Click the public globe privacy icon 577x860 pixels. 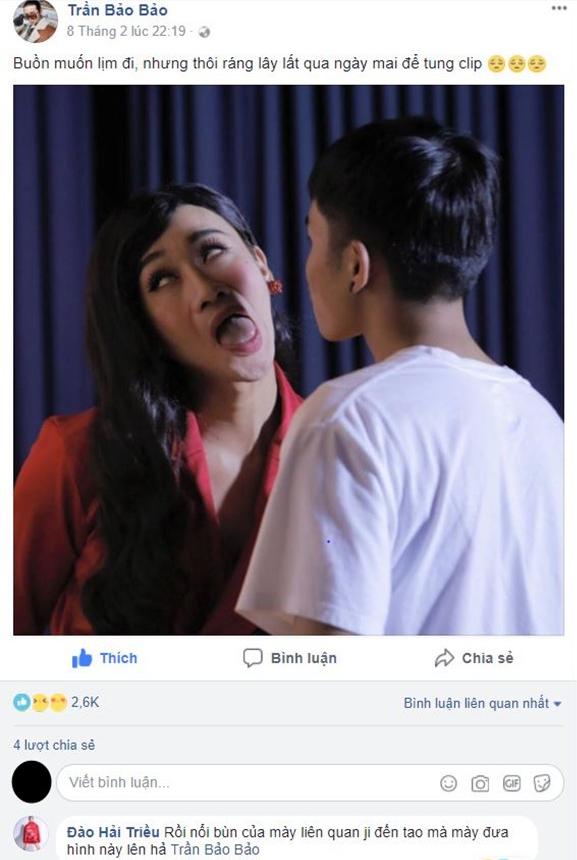coord(204,32)
